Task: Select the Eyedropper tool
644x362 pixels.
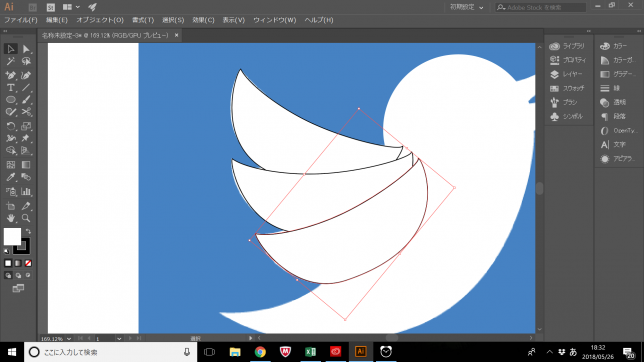Action: pyautogui.click(x=11, y=177)
